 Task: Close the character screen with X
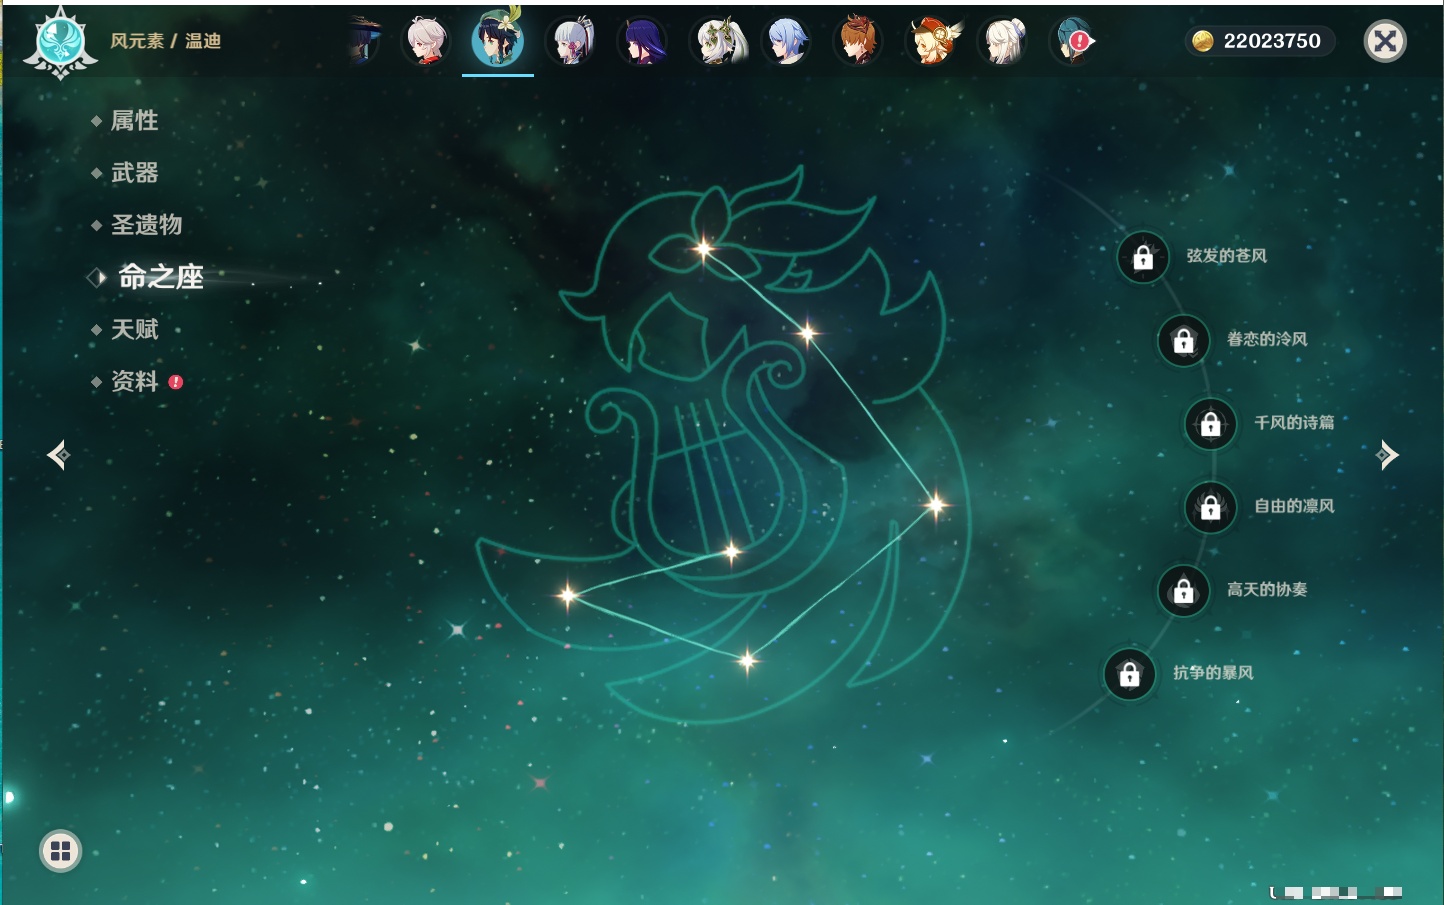1385,41
